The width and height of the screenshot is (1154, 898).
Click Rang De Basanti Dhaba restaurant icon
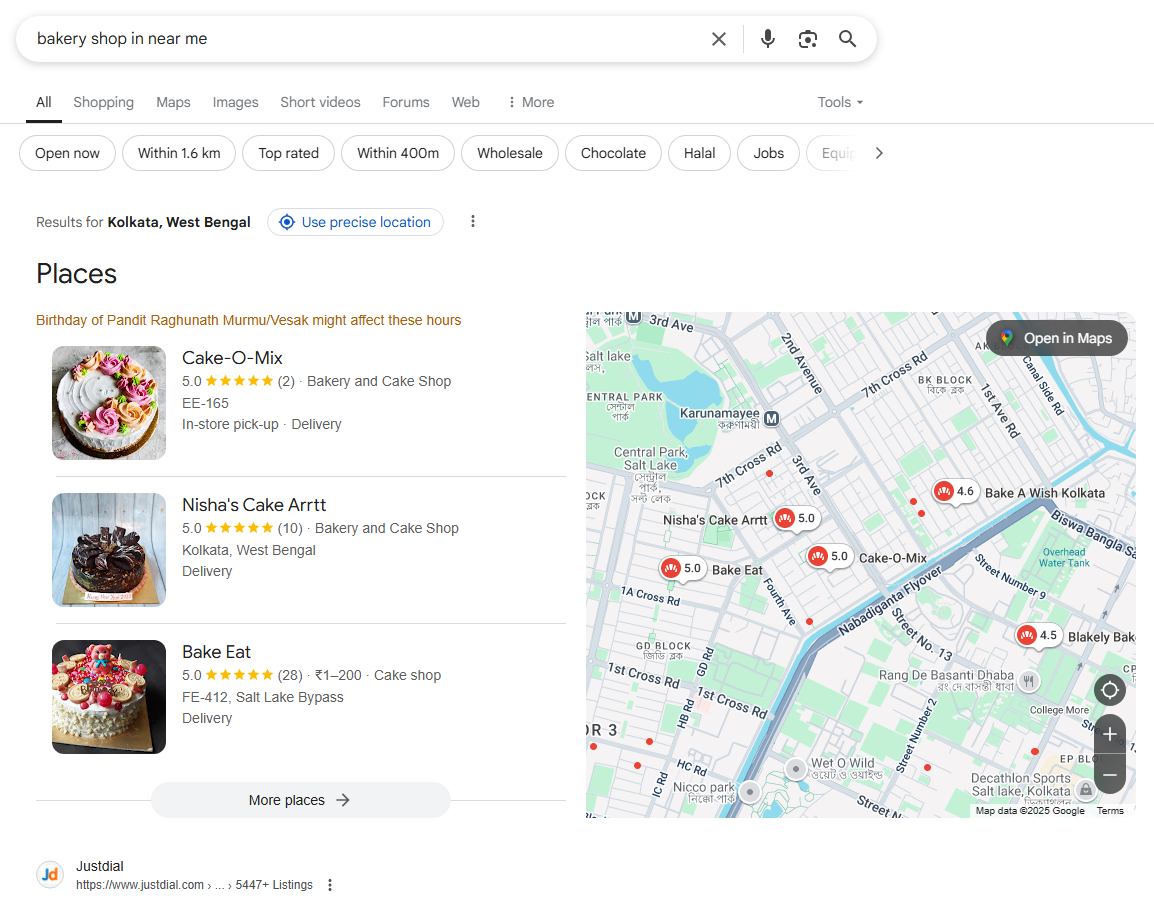[1029, 681]
